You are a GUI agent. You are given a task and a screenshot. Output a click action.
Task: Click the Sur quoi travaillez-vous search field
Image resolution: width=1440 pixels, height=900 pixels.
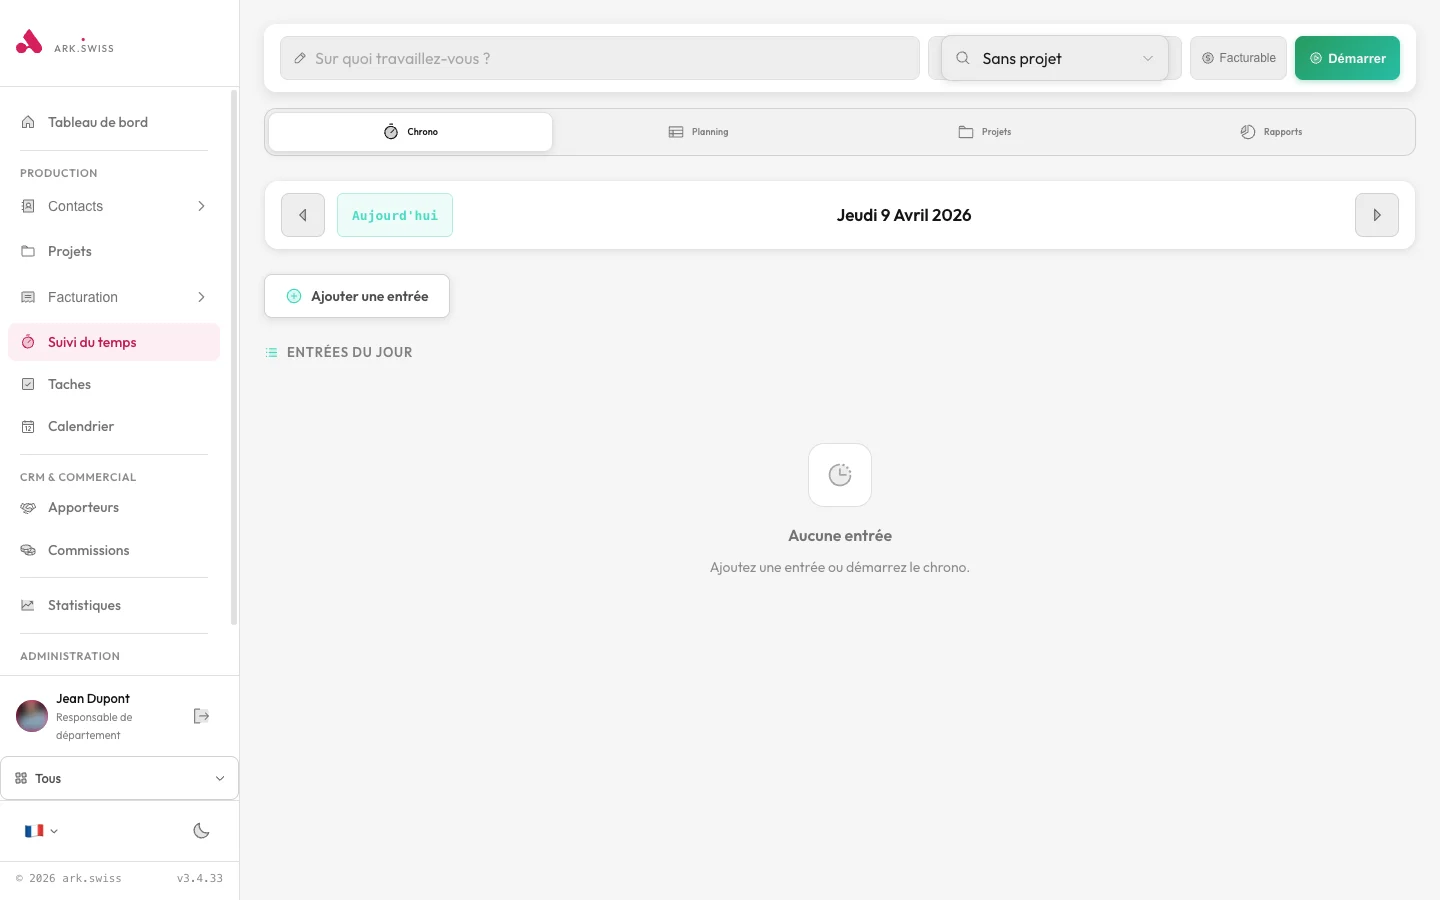tap(598, 58)
